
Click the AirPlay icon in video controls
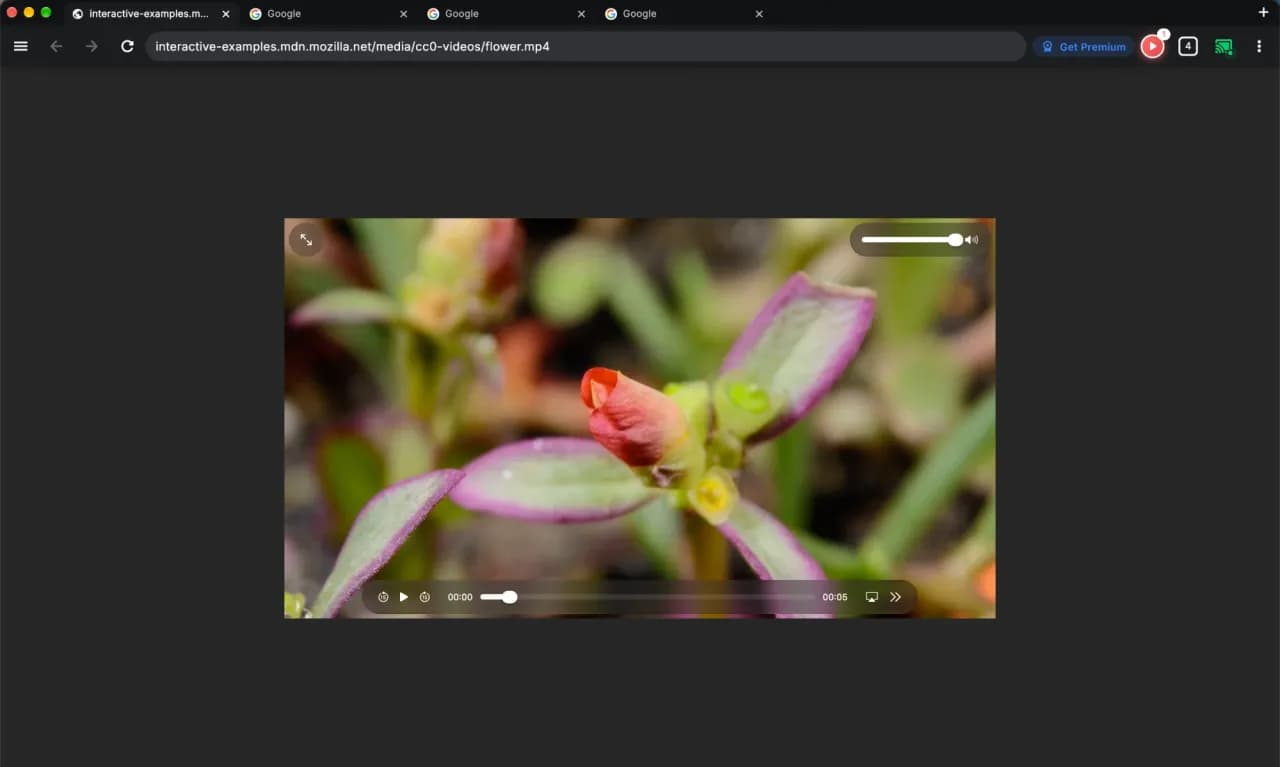871,597
